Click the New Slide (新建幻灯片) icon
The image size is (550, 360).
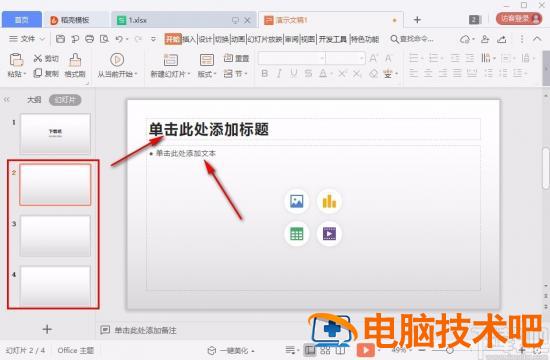[171, 60]
